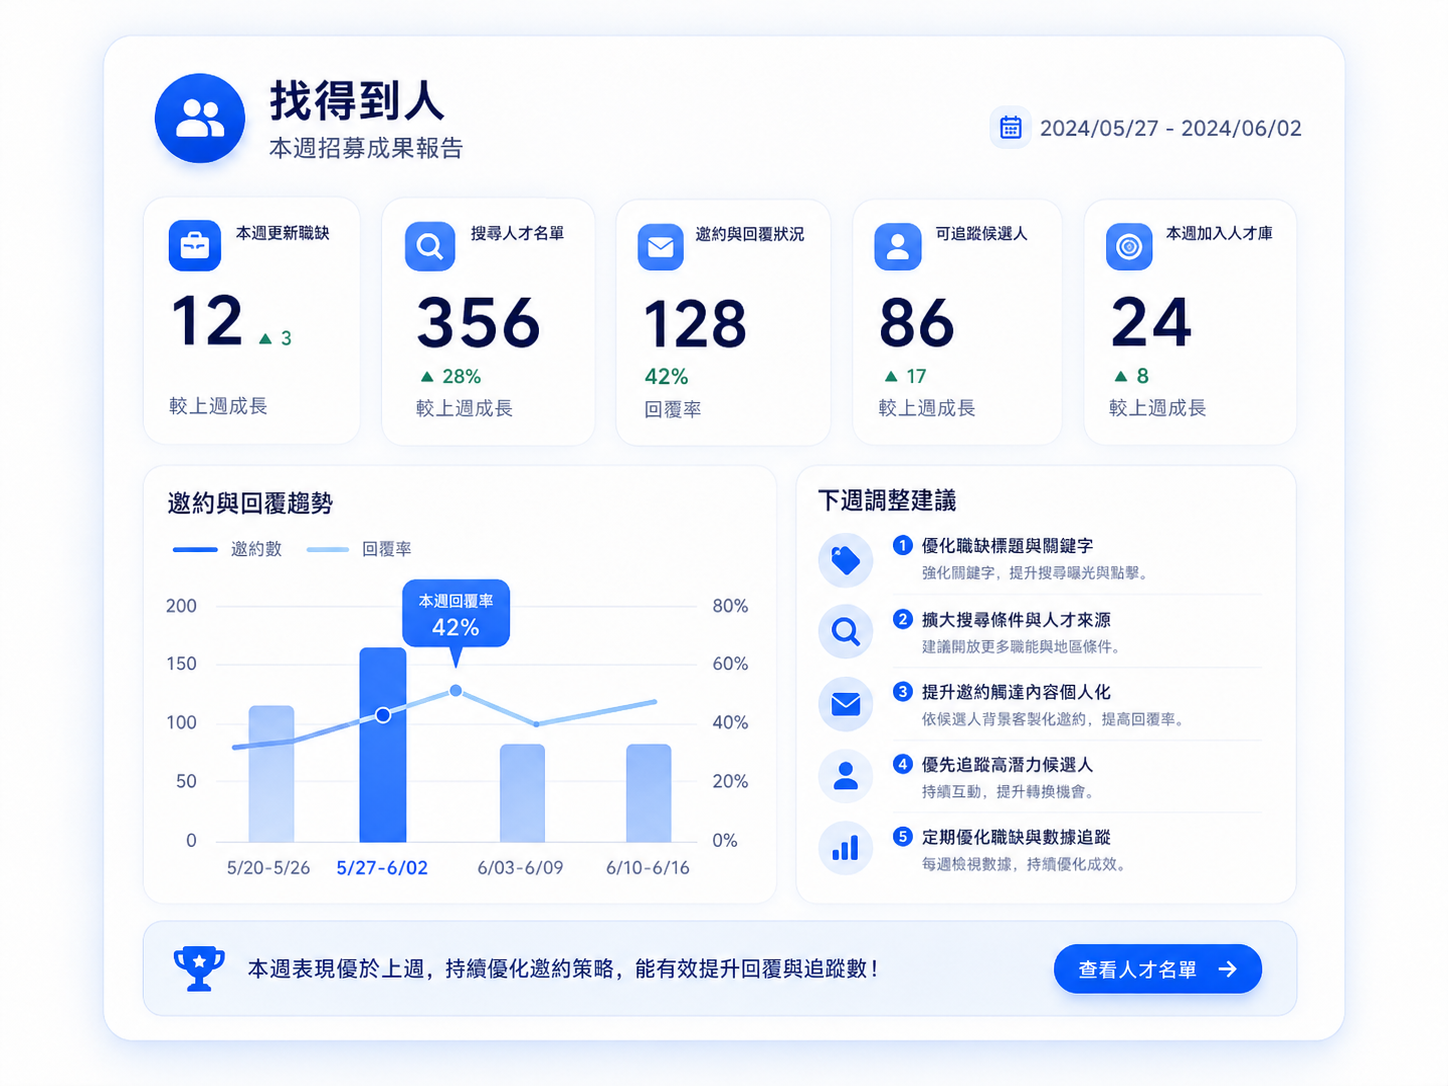Click the 定期優化職缺與數據追蹤 suggestion title

(1016, 837)
